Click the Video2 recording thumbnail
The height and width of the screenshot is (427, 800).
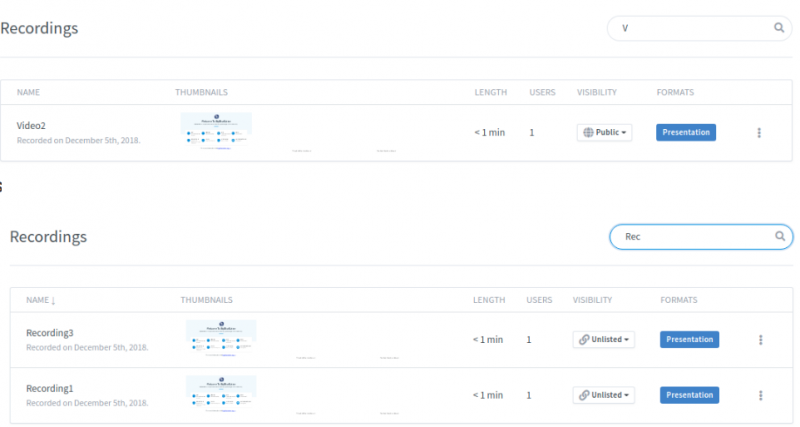tap(216, 129)
